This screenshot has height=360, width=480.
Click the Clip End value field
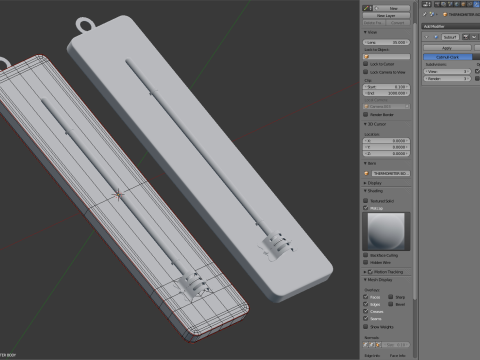click(386, 93)
